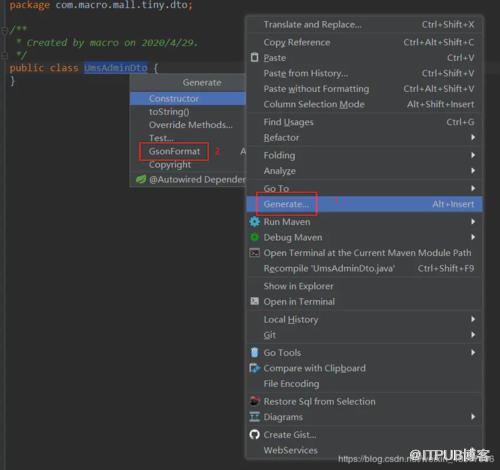
Task: Click the Ctrl+G shortcut beside Find Usages
Action: tap(460, 122)
